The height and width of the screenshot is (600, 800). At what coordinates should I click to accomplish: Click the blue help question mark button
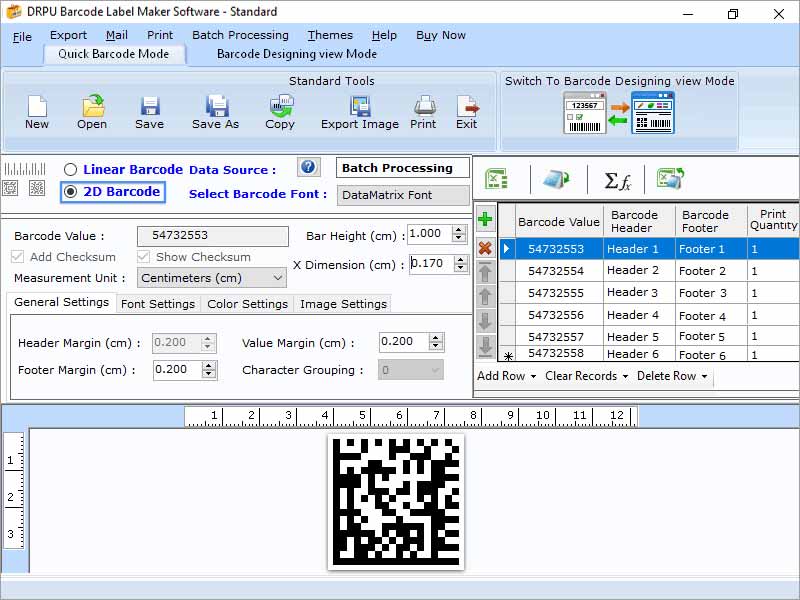coord(309,167)
